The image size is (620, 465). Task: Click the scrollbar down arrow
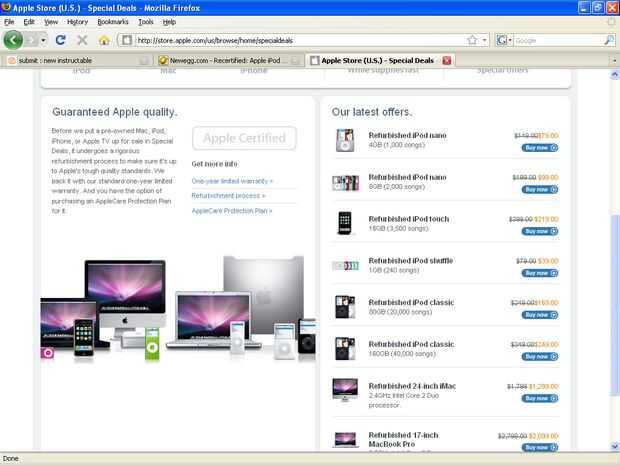[615, 446]
